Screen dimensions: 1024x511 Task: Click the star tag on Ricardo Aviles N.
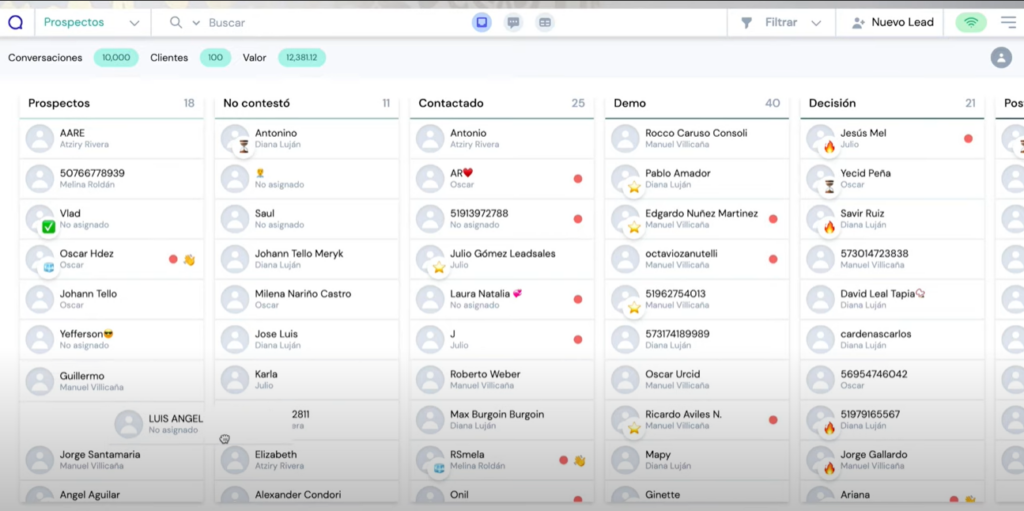634,428
